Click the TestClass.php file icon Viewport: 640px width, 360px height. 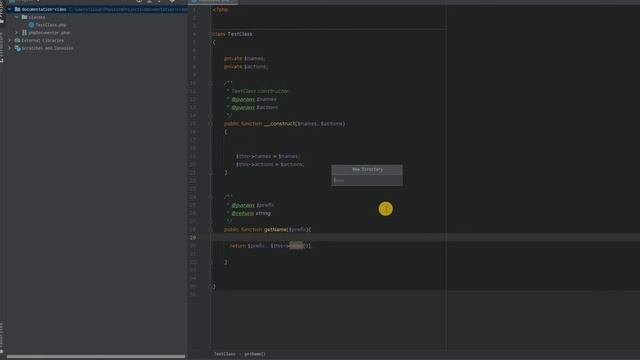(x=31, y=25)
